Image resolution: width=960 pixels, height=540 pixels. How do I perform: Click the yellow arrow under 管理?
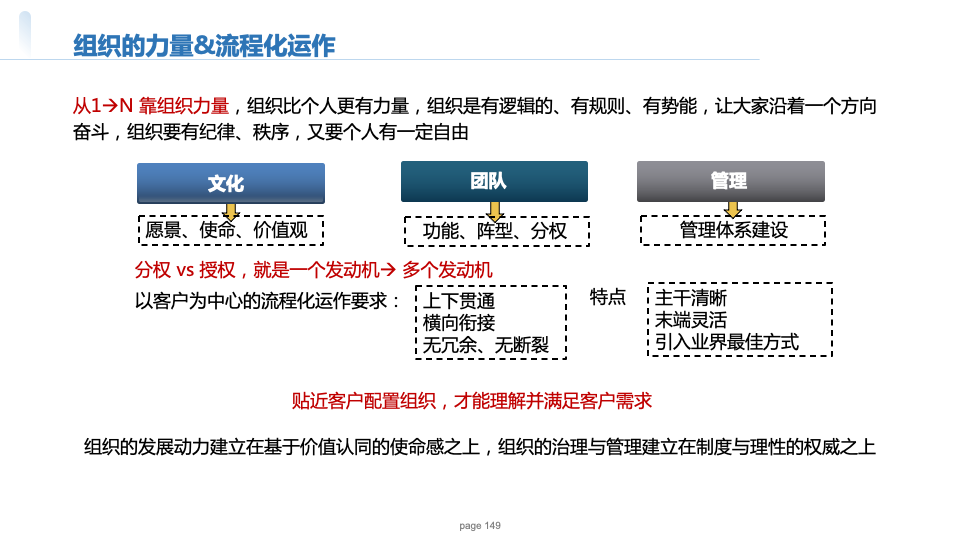coord(732,210)
